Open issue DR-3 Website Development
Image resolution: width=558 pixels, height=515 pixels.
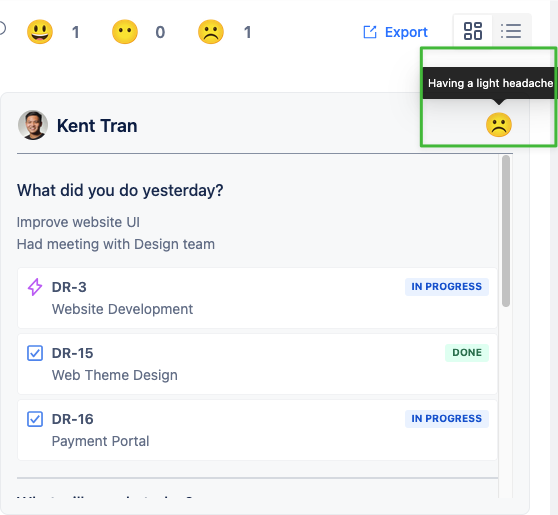coord(257,298)
